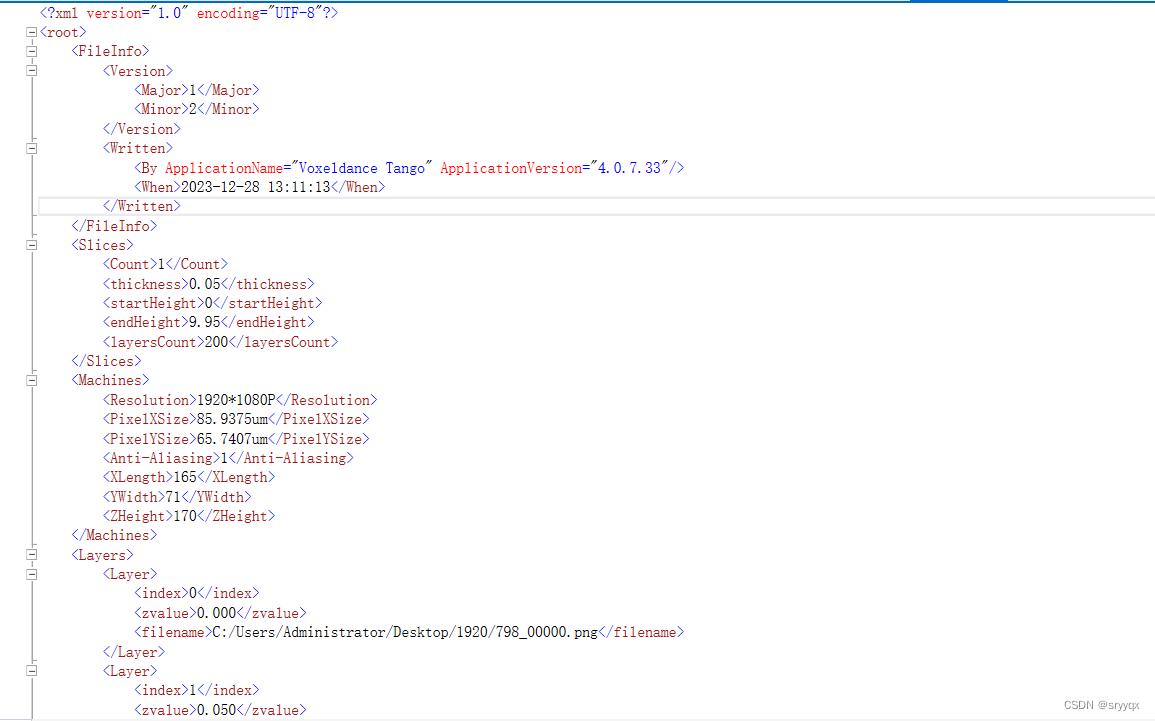The width and height of the screenshot is (1155, 721).
Task: Collapse the Version element
Action: [31, 70]
